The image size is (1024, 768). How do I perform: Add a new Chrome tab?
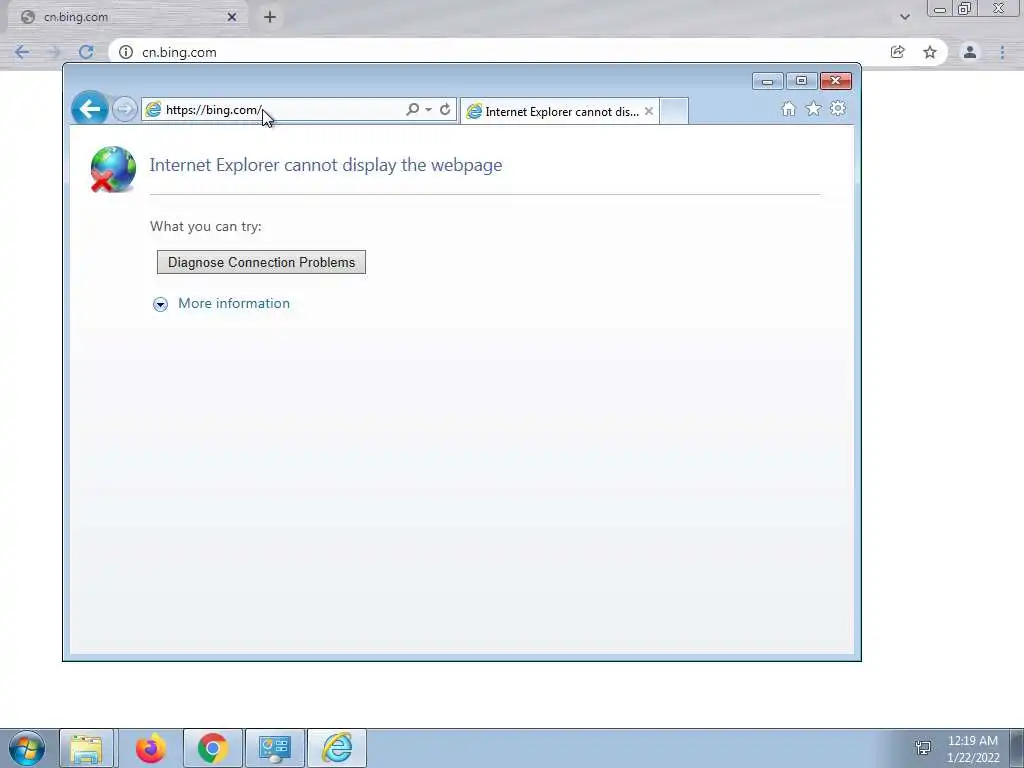click(x=270, y=17)
